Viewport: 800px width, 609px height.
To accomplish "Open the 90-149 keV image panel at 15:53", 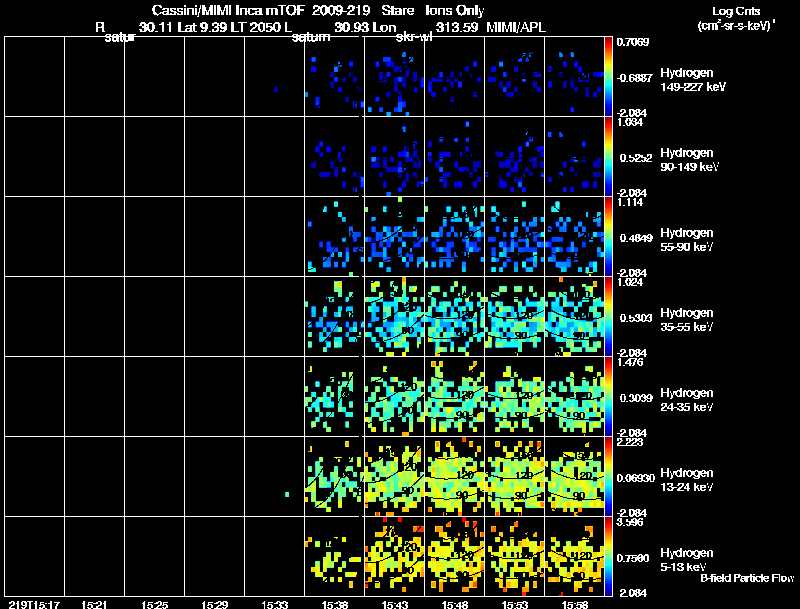I will tap(514, 156).
